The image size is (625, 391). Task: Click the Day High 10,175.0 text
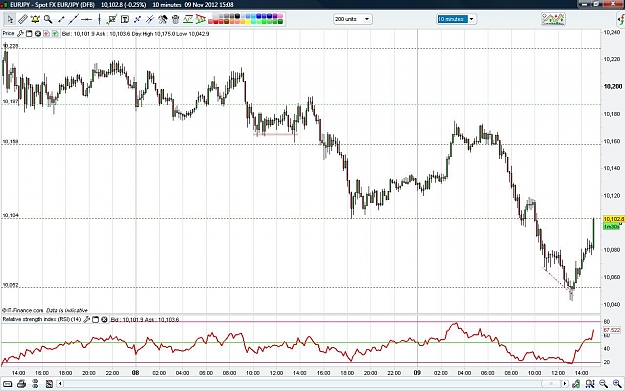(x=154, y=34)
